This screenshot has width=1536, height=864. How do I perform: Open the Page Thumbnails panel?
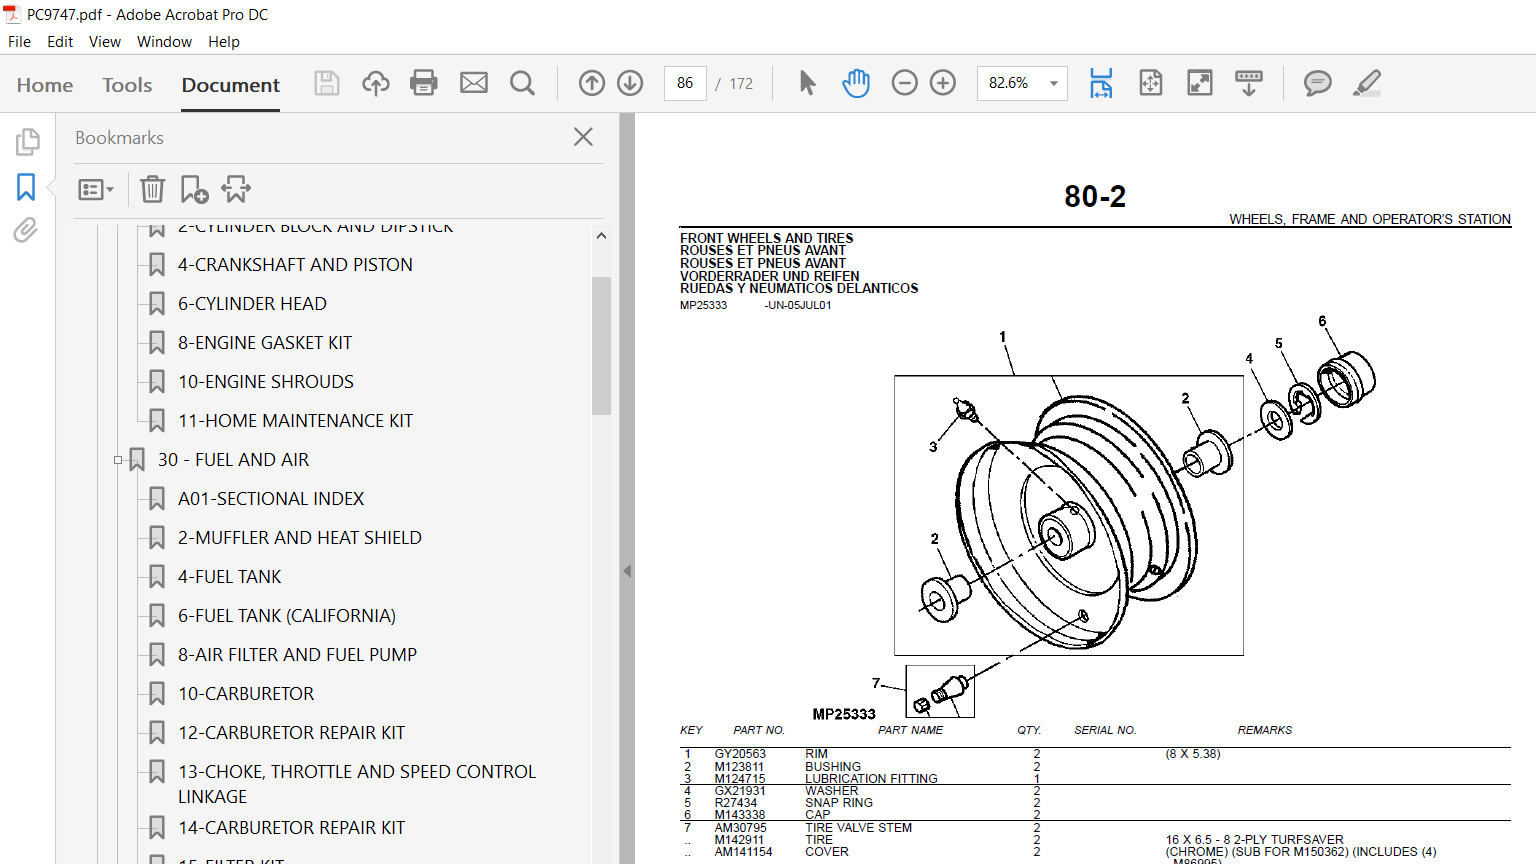(27, 142)
